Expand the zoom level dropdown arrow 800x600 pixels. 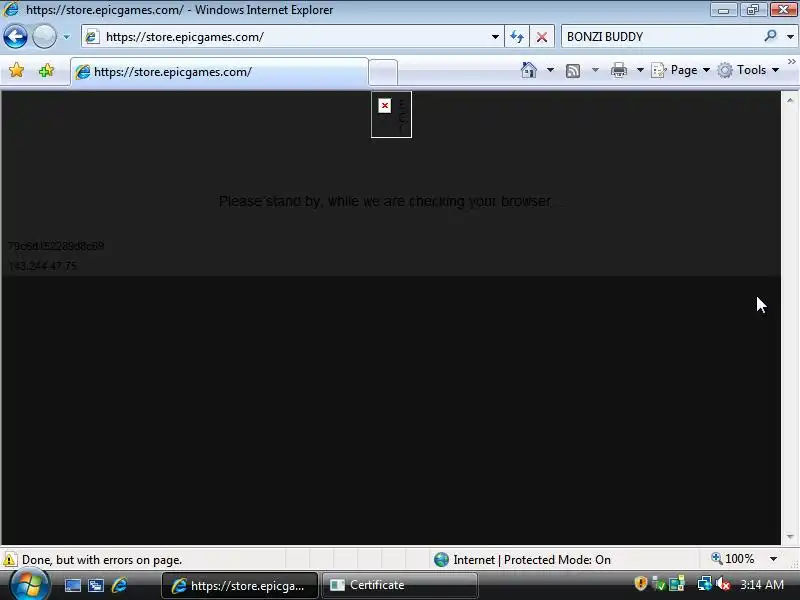coord(773,559)
